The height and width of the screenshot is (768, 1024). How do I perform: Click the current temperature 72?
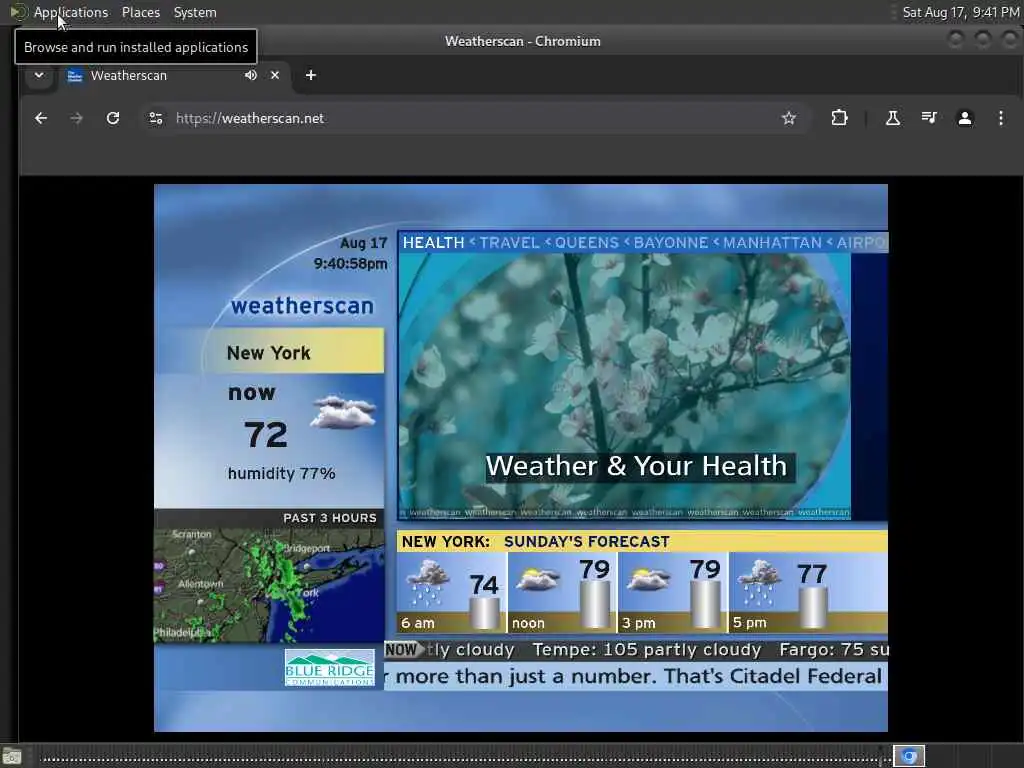click(x=266, y=435)
